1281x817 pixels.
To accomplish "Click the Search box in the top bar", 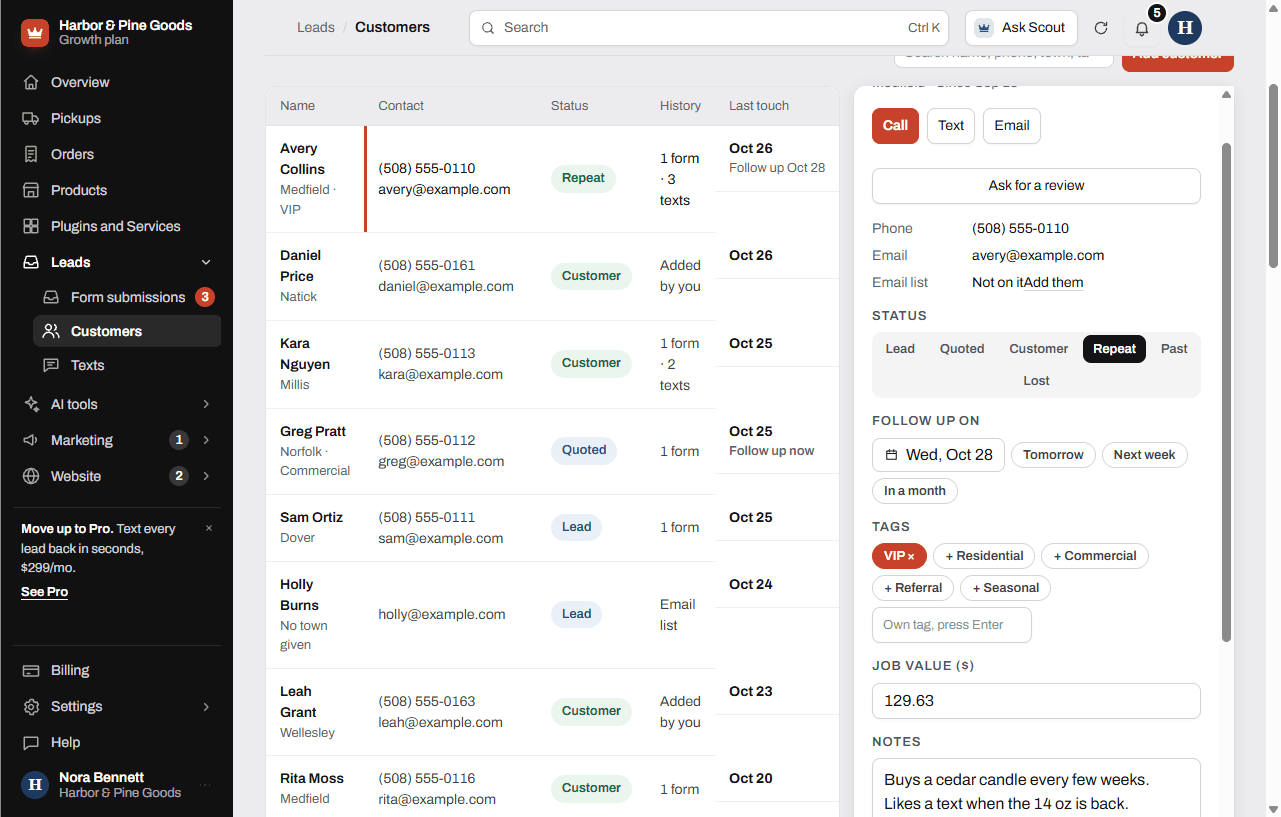I will click(709, 28).
